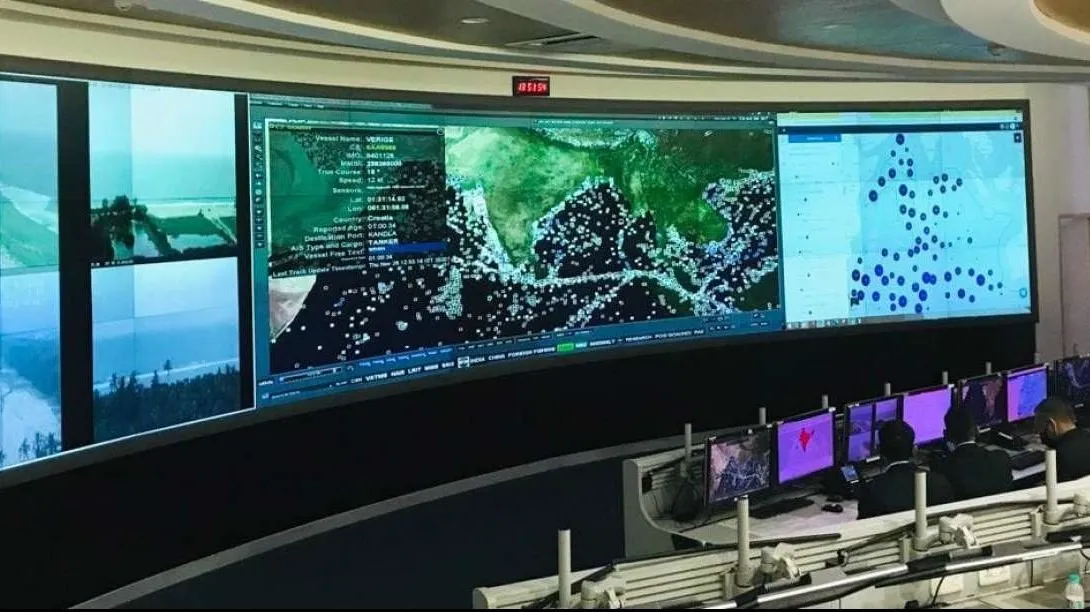Close the VERIGE vessel information panel
Image resolution: width=1090 pixels, height=612 pixels.
[439, 130]
